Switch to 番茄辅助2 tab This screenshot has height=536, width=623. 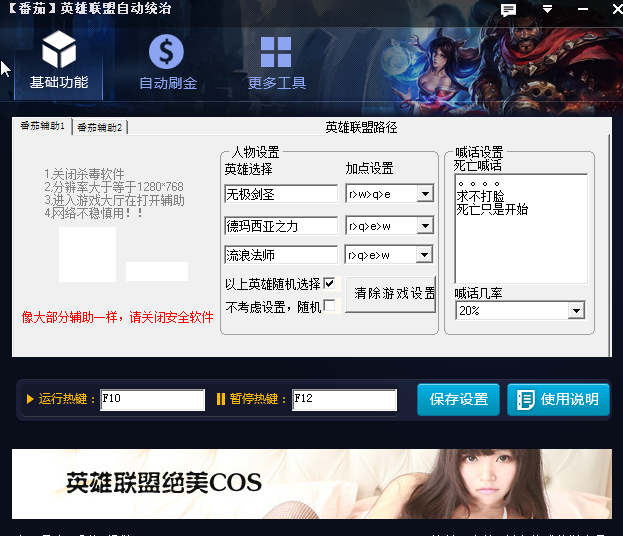[x=99, y=128]
